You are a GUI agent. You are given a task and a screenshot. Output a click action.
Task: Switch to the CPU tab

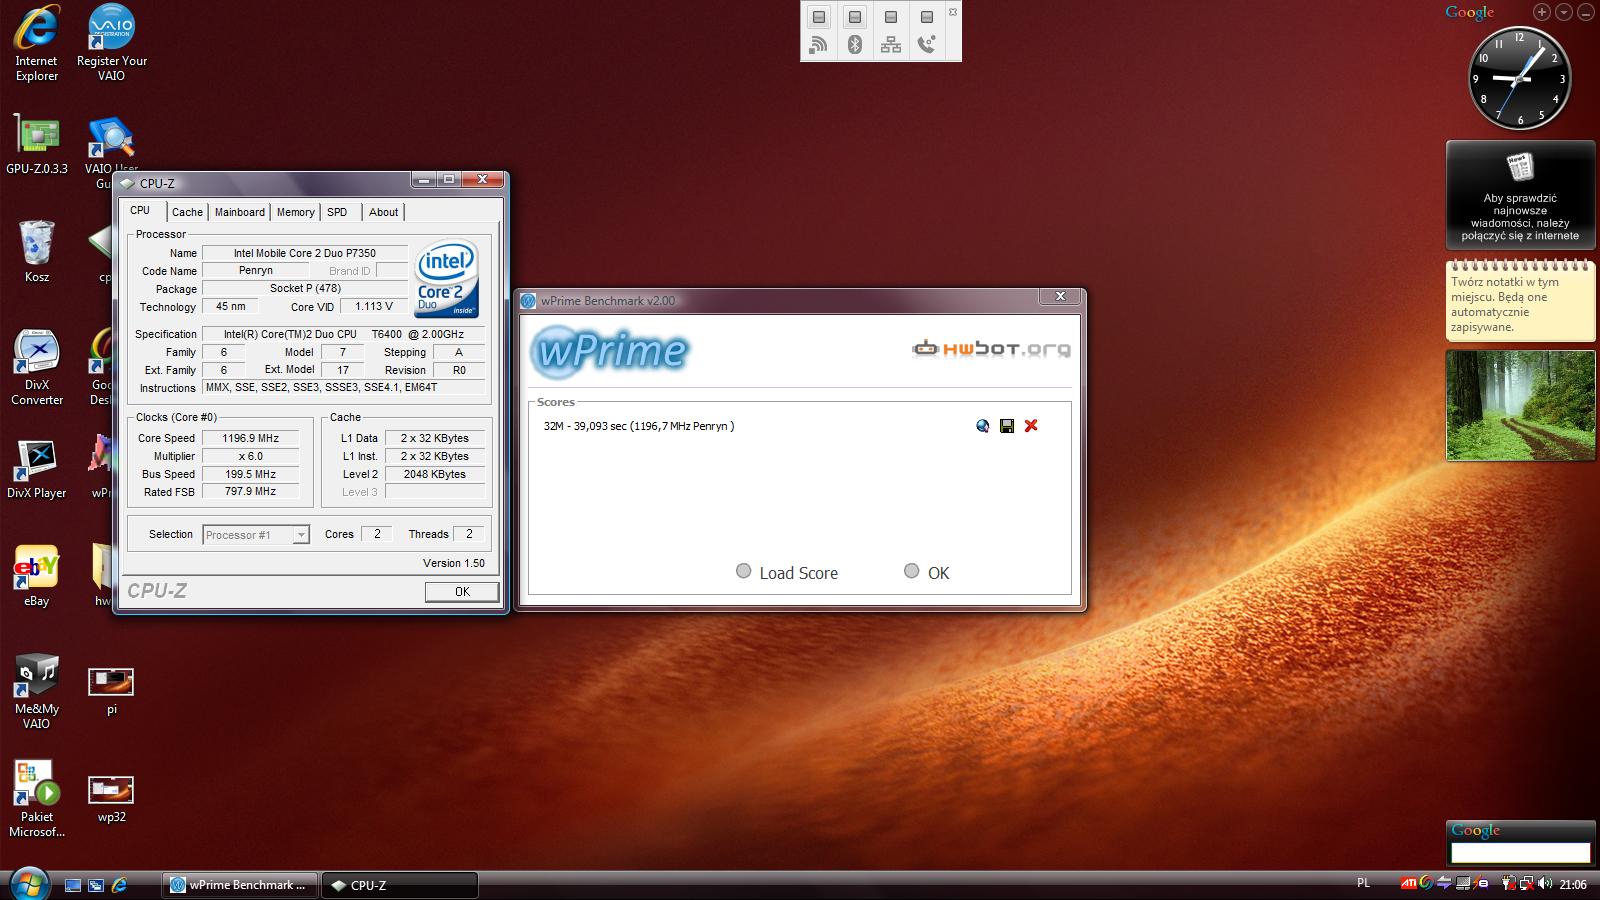140,210
